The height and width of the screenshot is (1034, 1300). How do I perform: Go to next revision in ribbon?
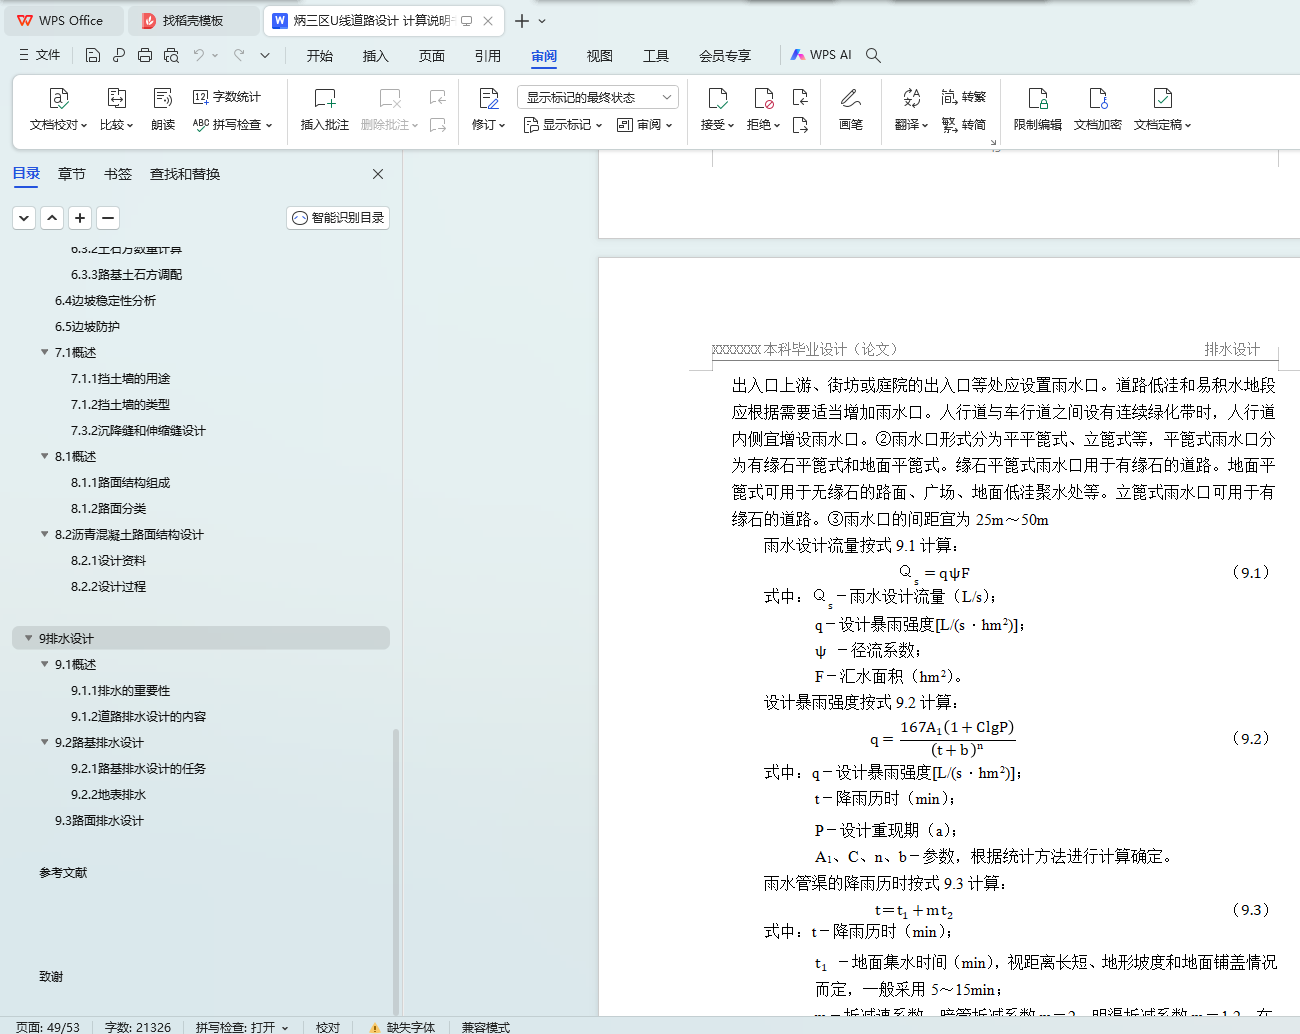pyautogui.click(x=800, y=125)
